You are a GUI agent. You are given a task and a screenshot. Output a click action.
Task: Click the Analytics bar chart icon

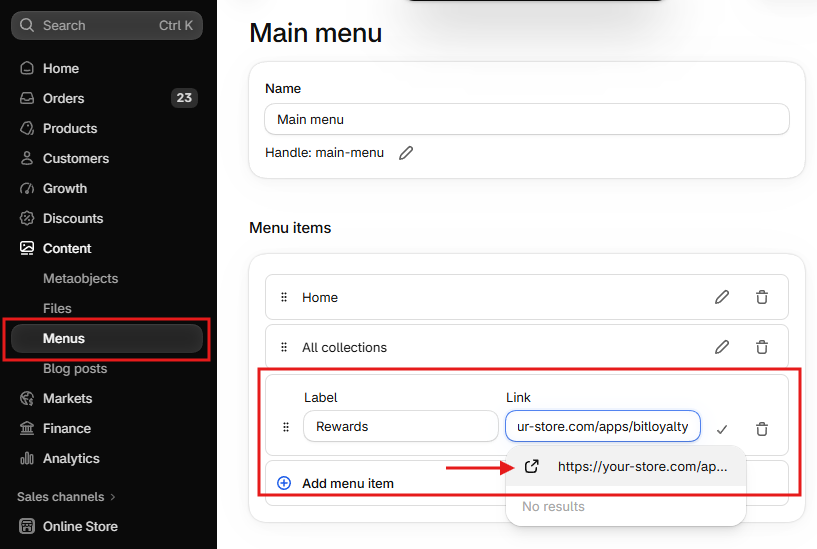(x=27, y=458)
